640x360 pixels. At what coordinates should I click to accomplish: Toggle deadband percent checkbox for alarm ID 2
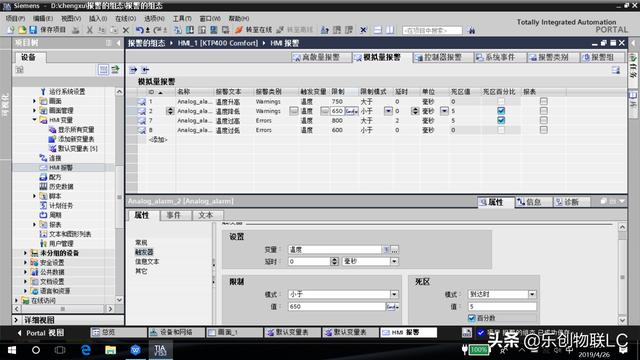(x=501, y=111)
